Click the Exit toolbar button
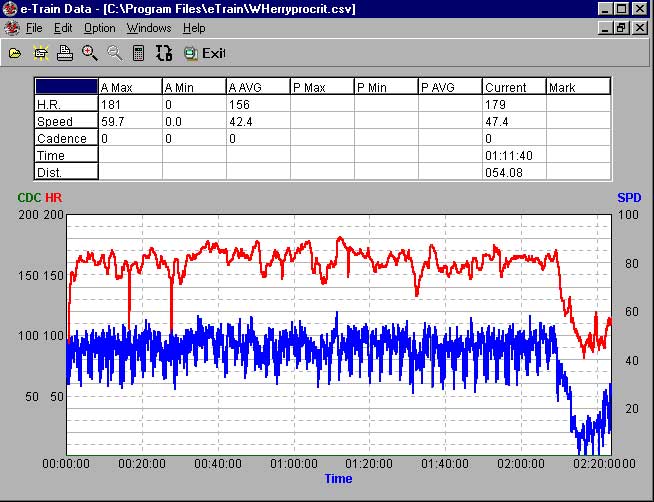654x502 pixels. click(204, 53)
